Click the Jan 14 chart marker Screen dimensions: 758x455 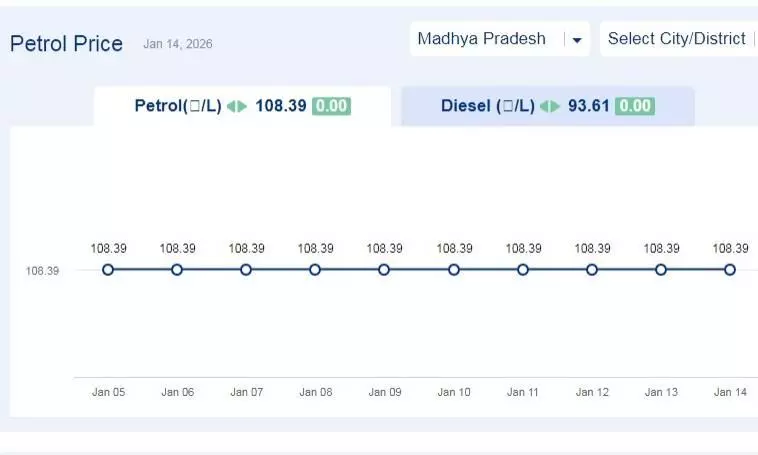point(730,269)
